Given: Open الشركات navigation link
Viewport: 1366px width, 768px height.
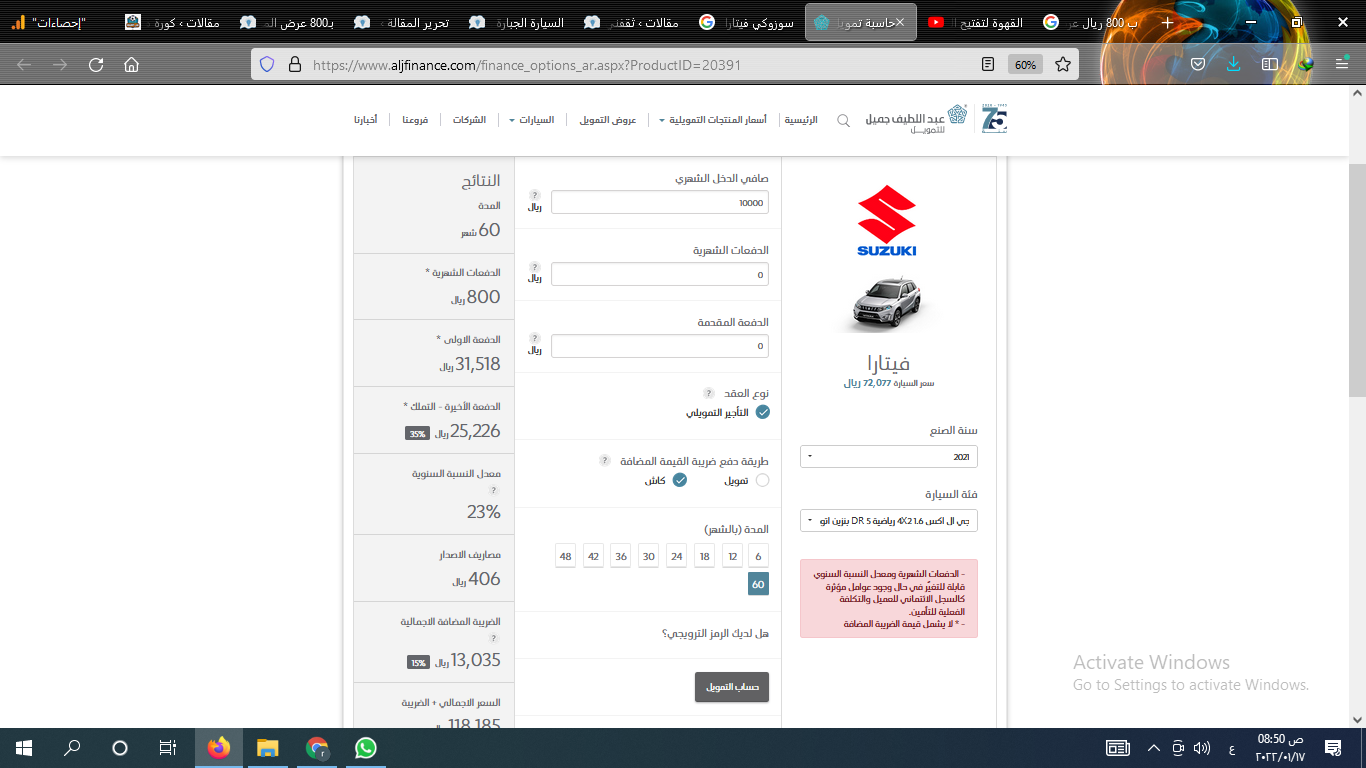Looking at the screenshot, I should point(469,120).
